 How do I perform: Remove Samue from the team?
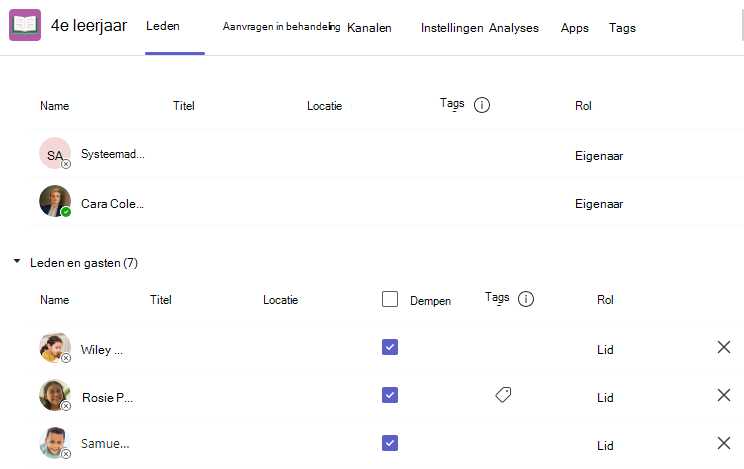tap(724, 443)
